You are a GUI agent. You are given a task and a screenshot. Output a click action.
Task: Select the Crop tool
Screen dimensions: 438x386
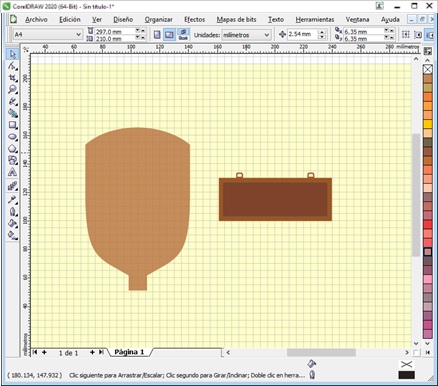click(x=12, y=78)
